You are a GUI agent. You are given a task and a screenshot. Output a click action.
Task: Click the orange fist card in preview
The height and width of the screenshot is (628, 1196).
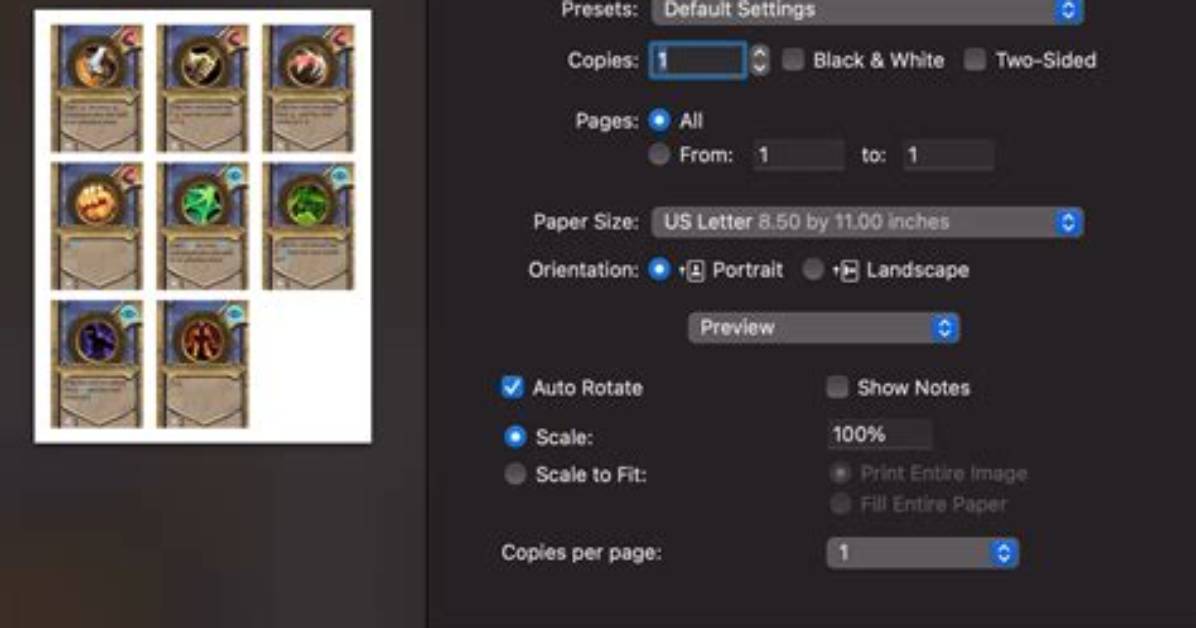coord(97,226)
